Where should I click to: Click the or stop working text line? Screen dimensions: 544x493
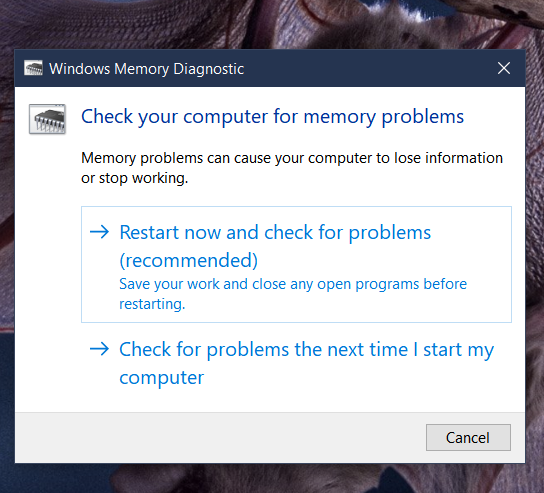pyautogui.click(x=135, y=178)
